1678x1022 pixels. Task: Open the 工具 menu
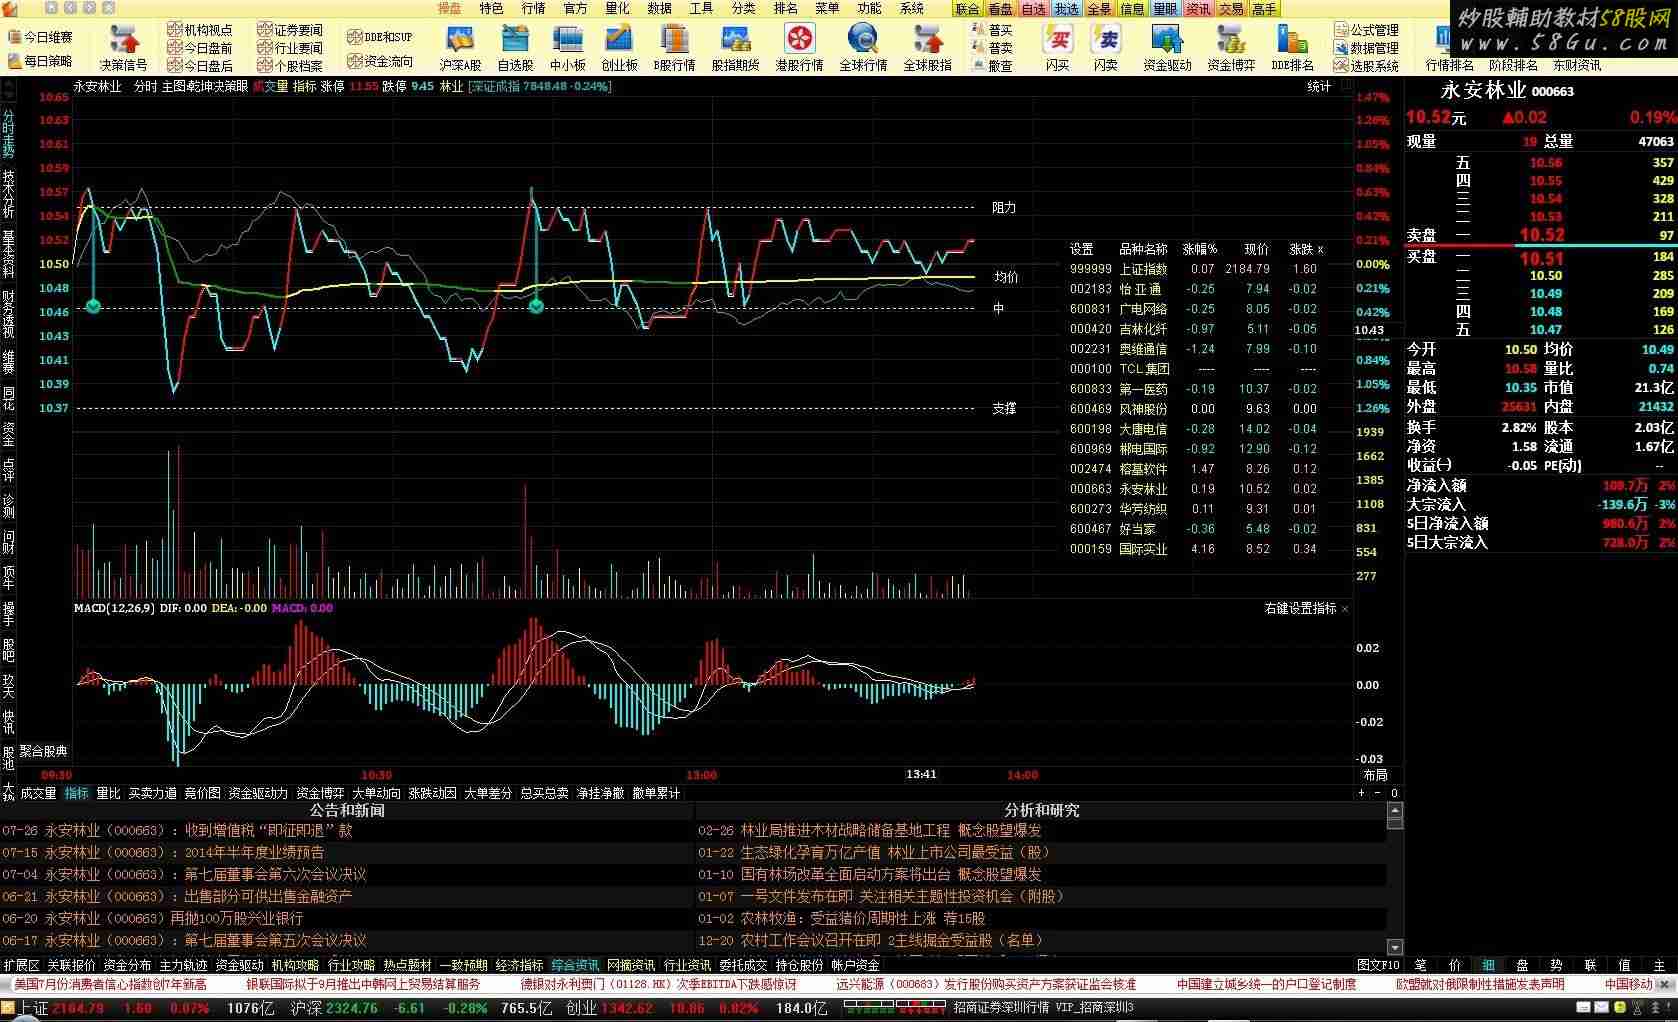tap(701, 8)
